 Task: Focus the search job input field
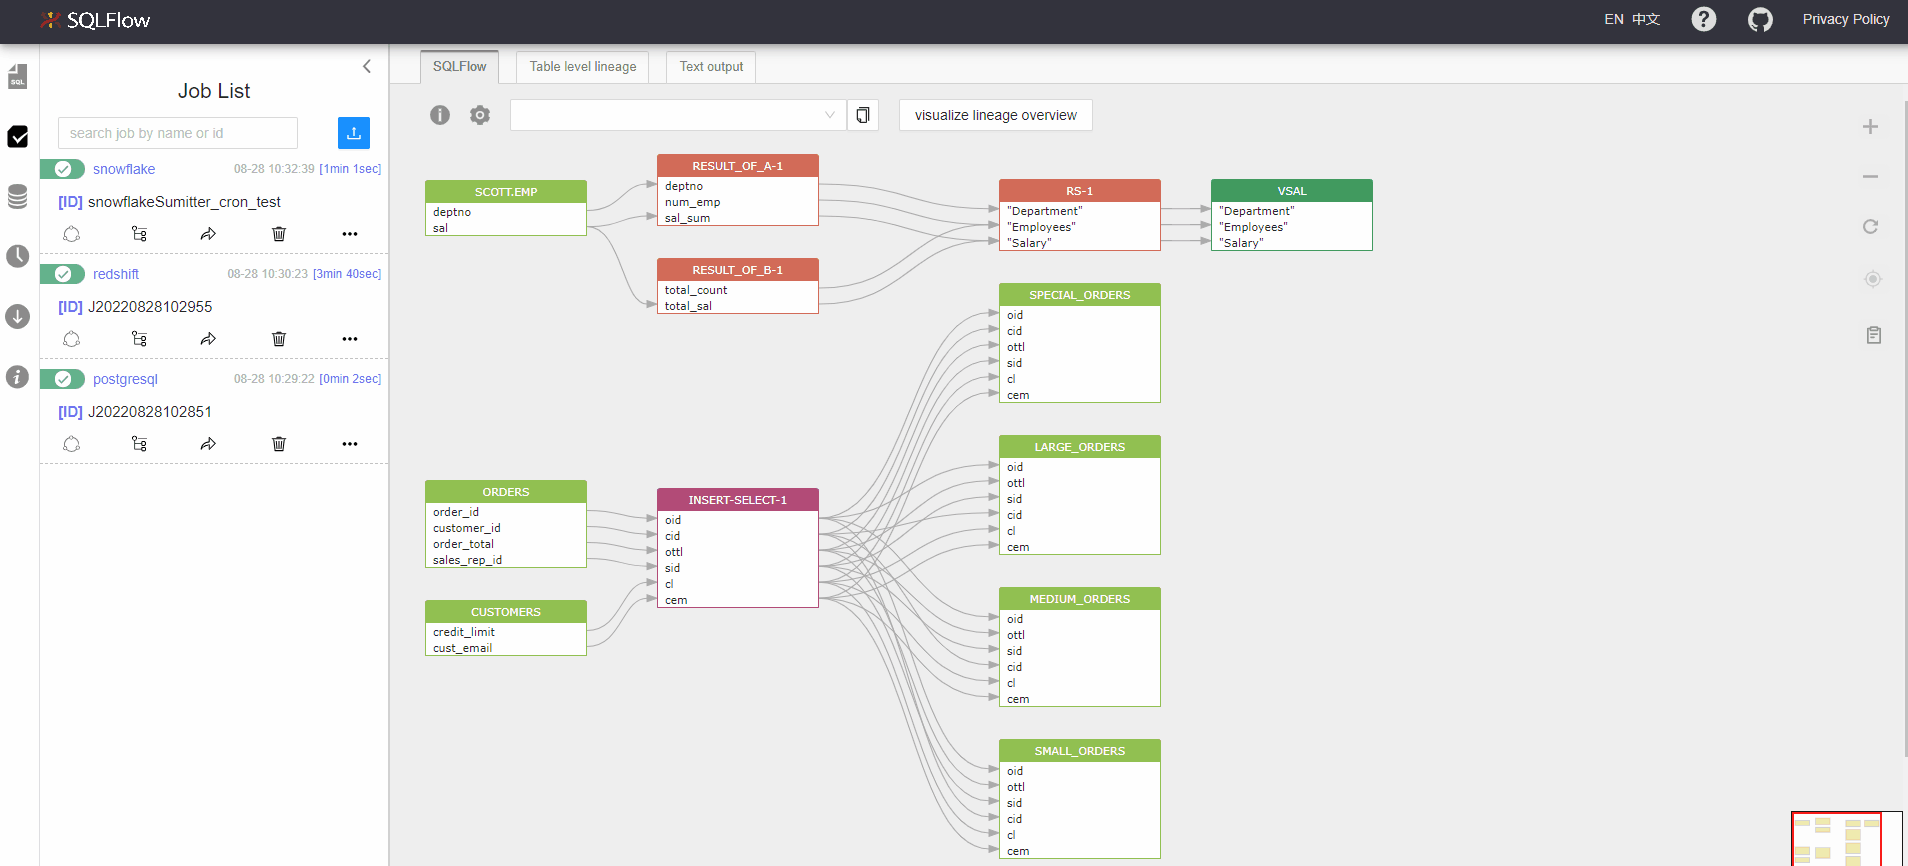[x=178, y=133]
